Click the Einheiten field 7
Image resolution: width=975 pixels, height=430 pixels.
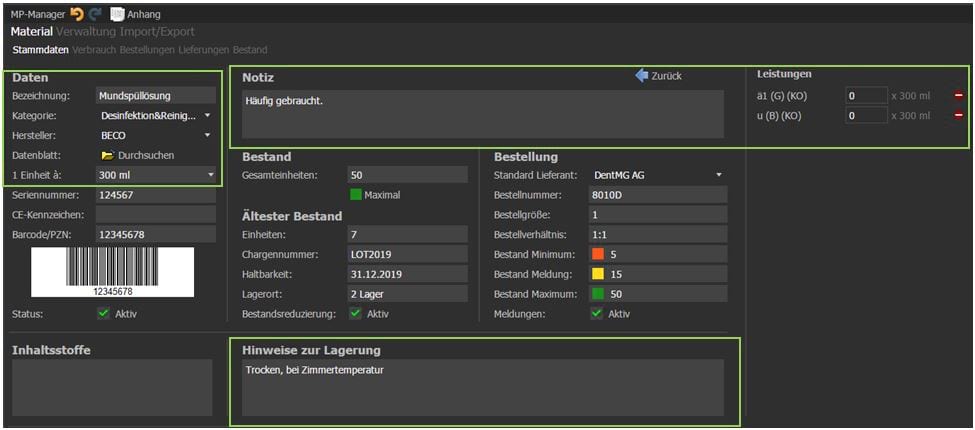click(407, 234)
